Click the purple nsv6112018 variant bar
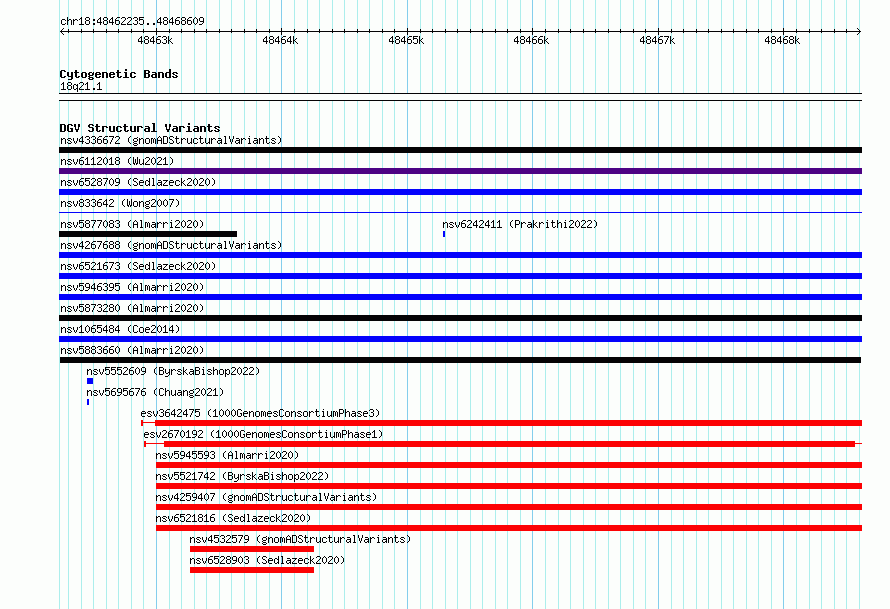The height and width of the screenshot is (609, 890). pos(460,171)
